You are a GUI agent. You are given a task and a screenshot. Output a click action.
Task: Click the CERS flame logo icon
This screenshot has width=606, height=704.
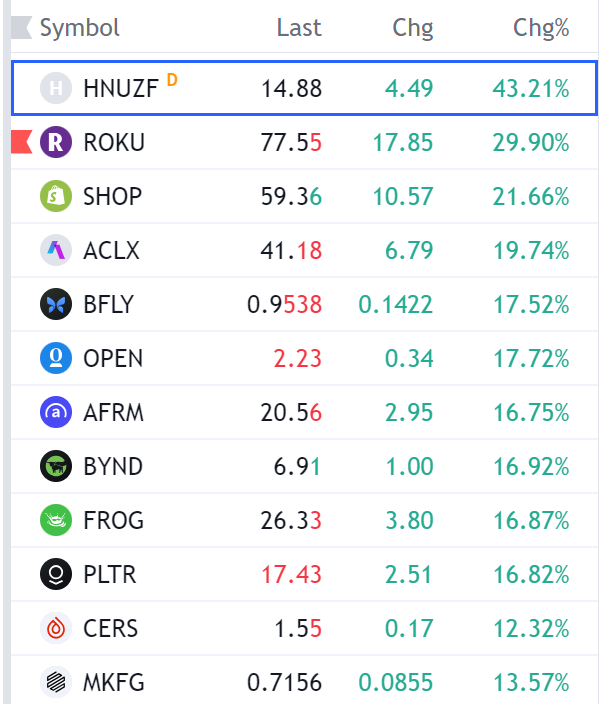click(56, 628)
